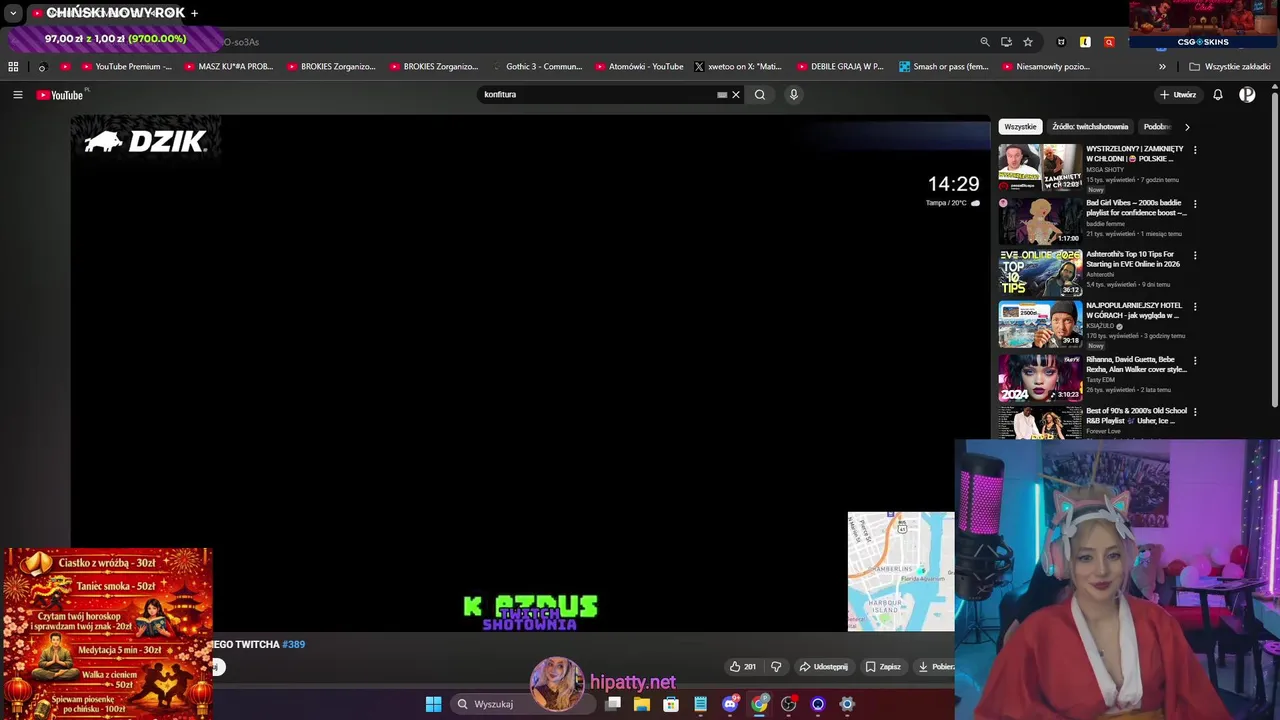Open MASZ KU*#A PROB... bookmark
This screenshot has width=1280, height=720.
click(x=228, y=67)
